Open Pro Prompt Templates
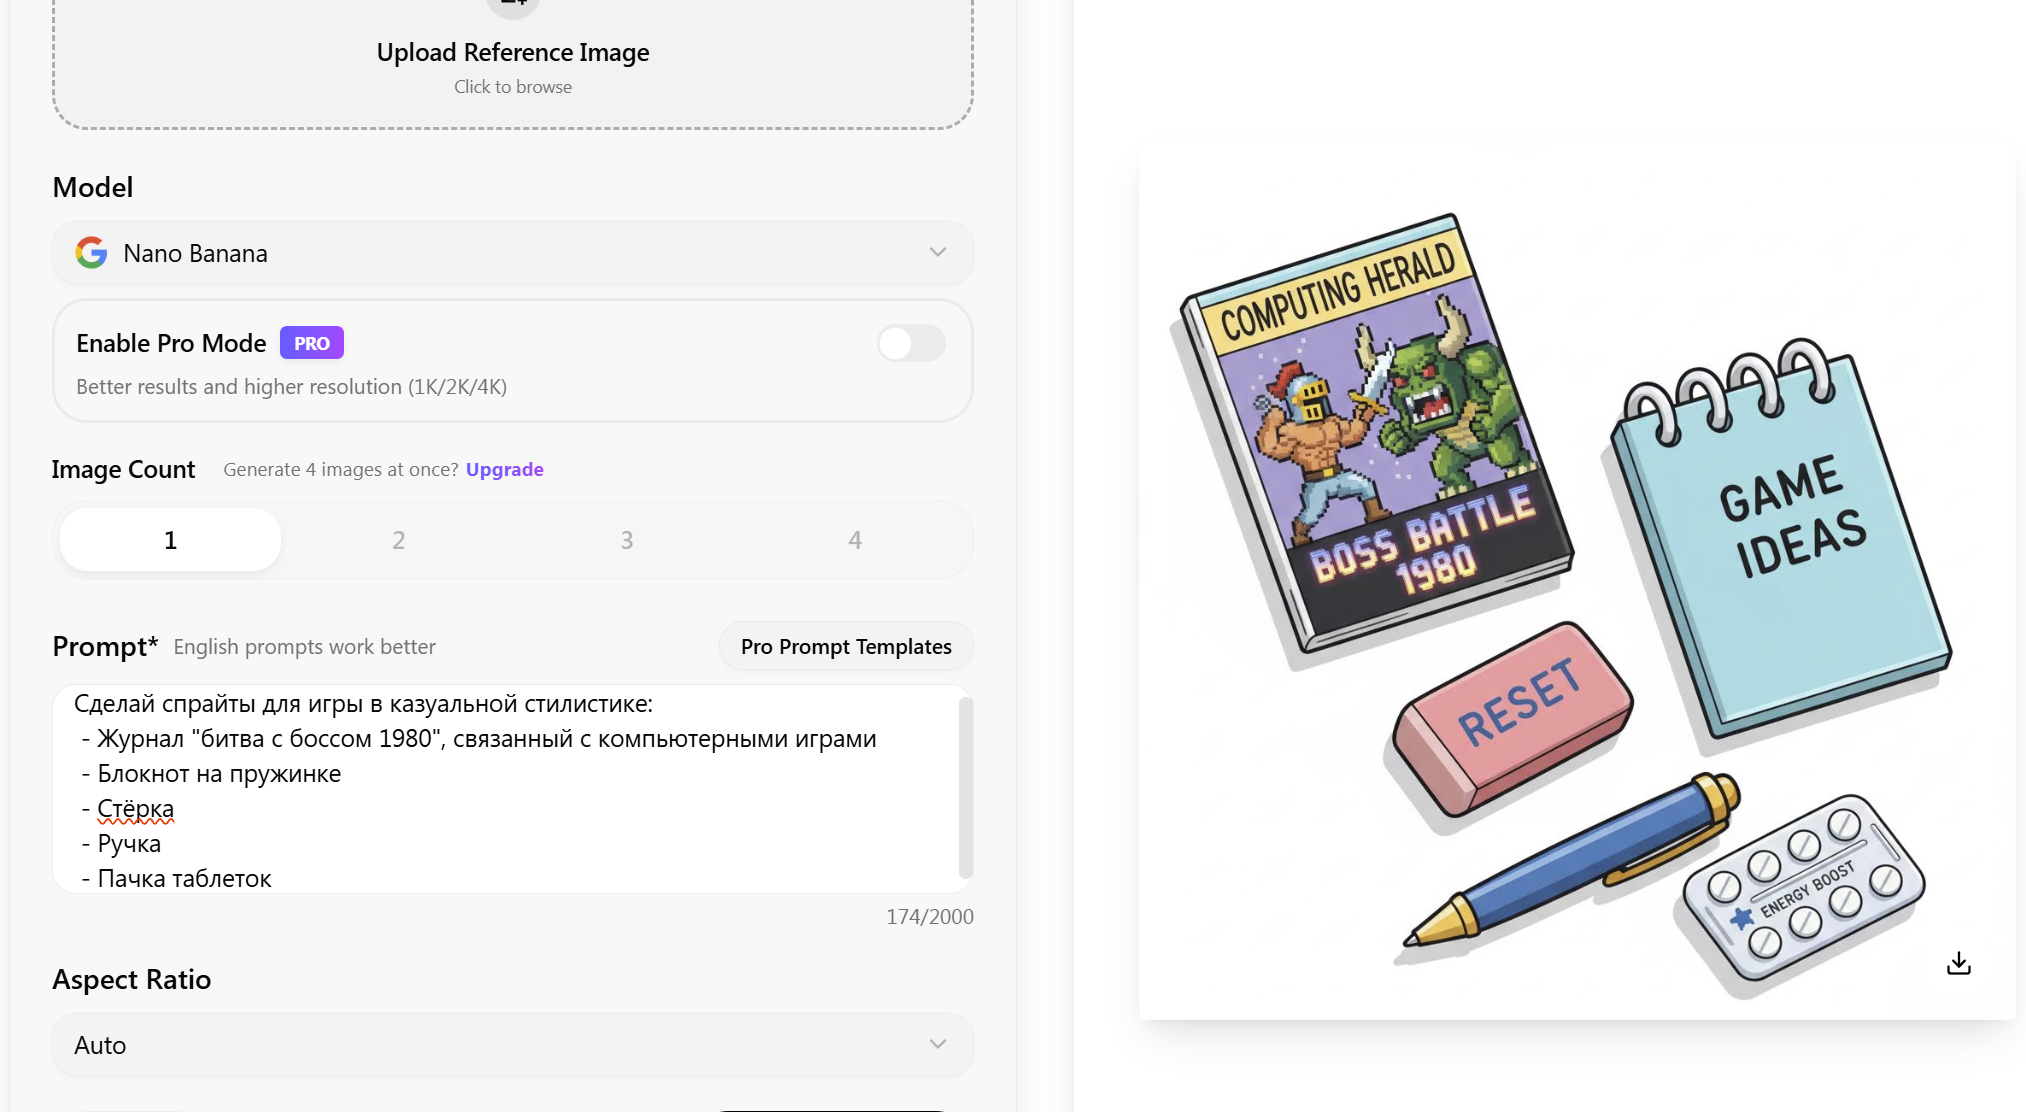This screenshot has height=1112, width=2026. coord(845,647)
